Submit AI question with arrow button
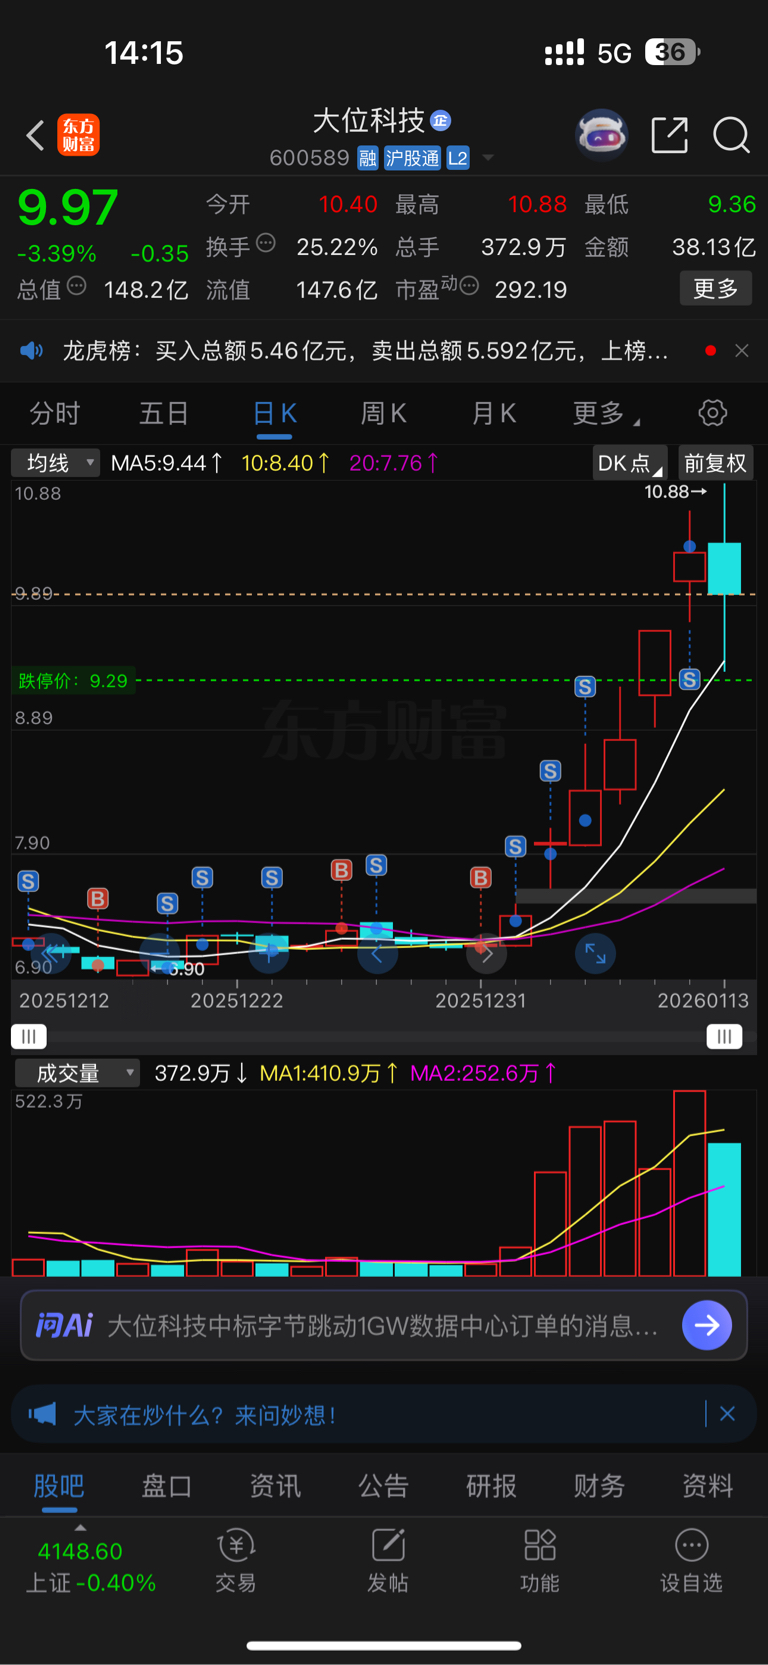This screenshot has width=768, height=1665. tap(707, 1325)
